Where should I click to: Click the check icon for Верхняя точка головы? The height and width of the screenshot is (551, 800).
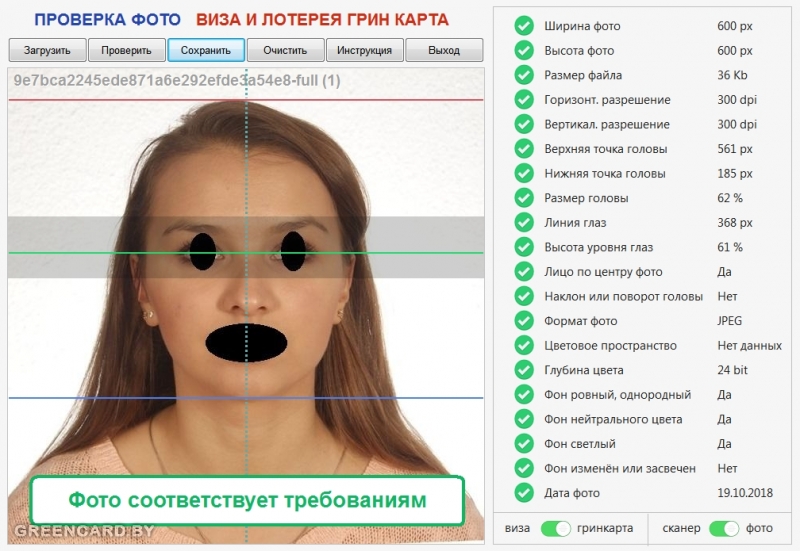pyautogui.click(x=524, y=148)
